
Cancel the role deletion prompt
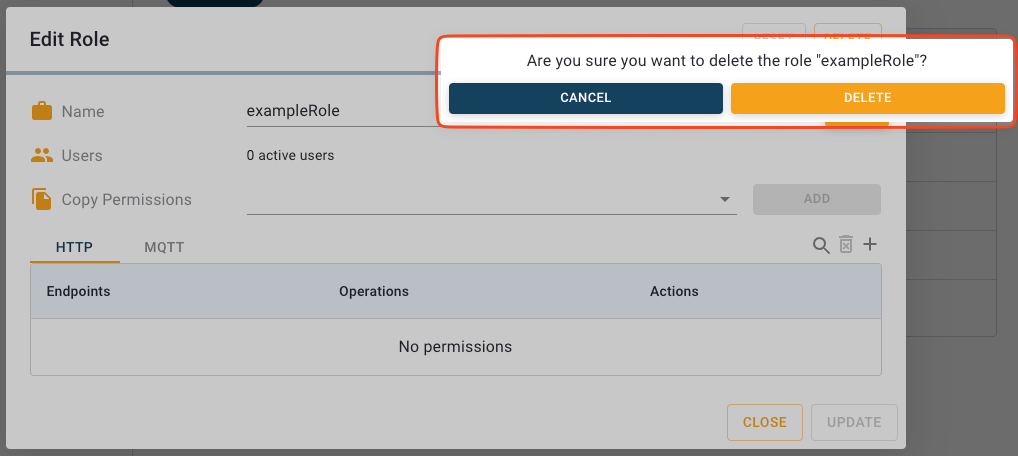585,98
